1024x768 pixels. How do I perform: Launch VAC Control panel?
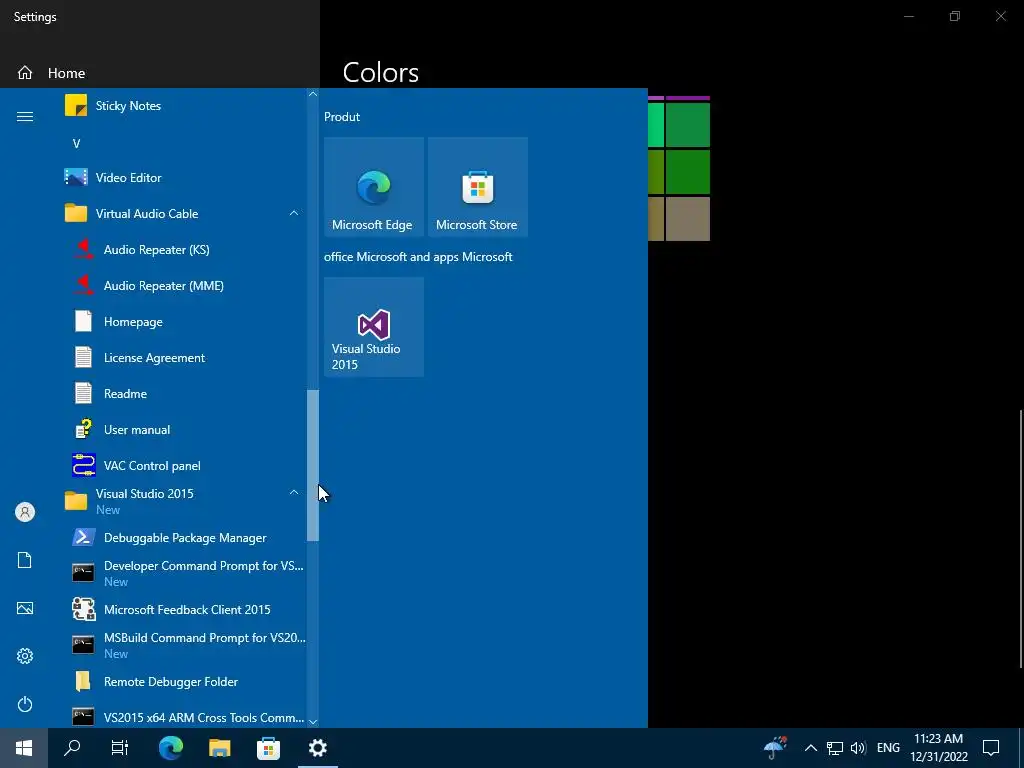(x=183, y=465)
